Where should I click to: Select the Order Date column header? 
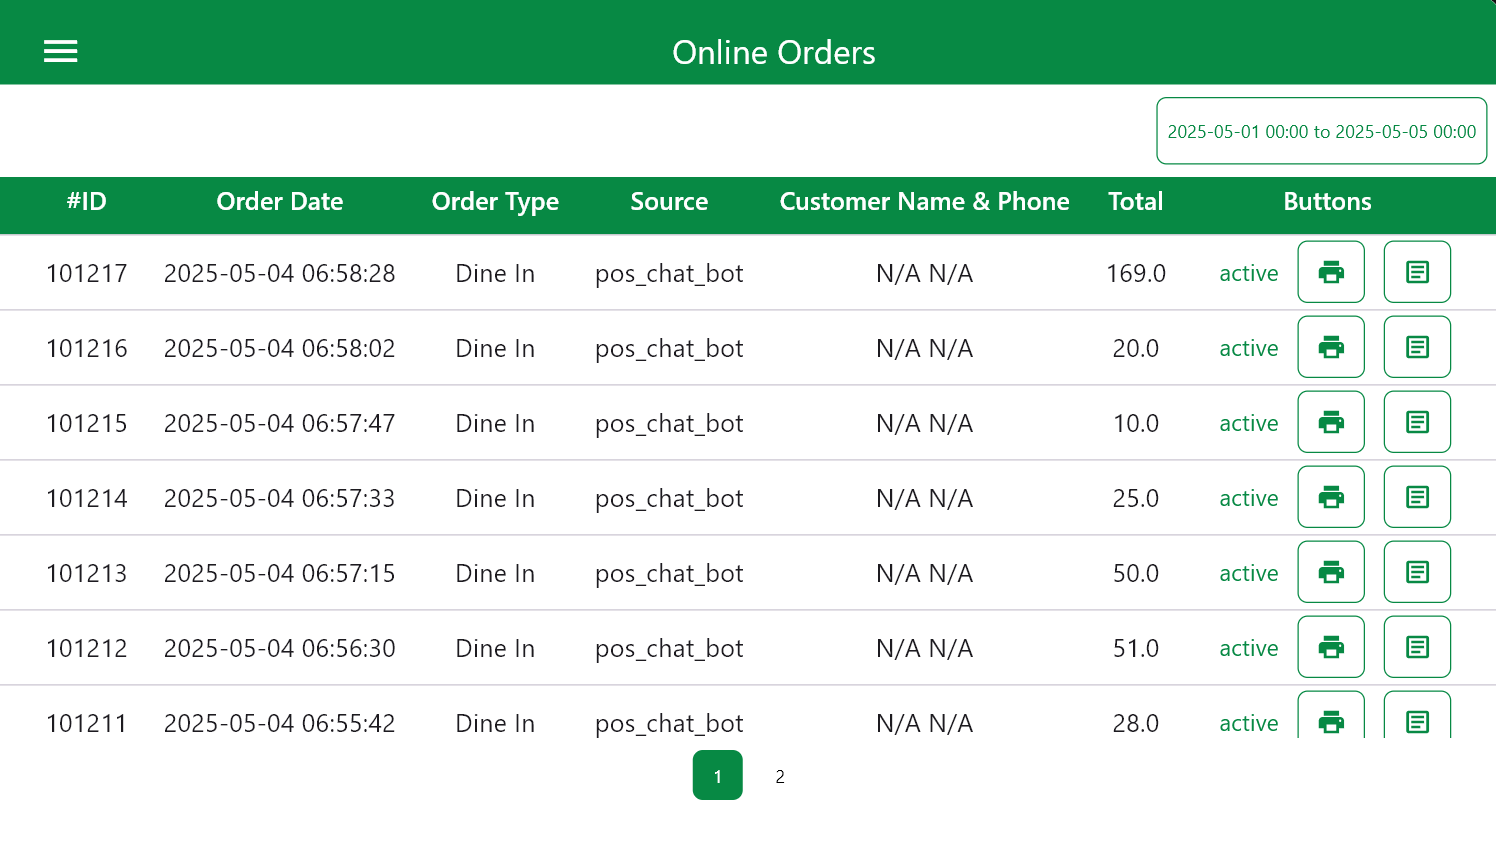click(279, 202)
